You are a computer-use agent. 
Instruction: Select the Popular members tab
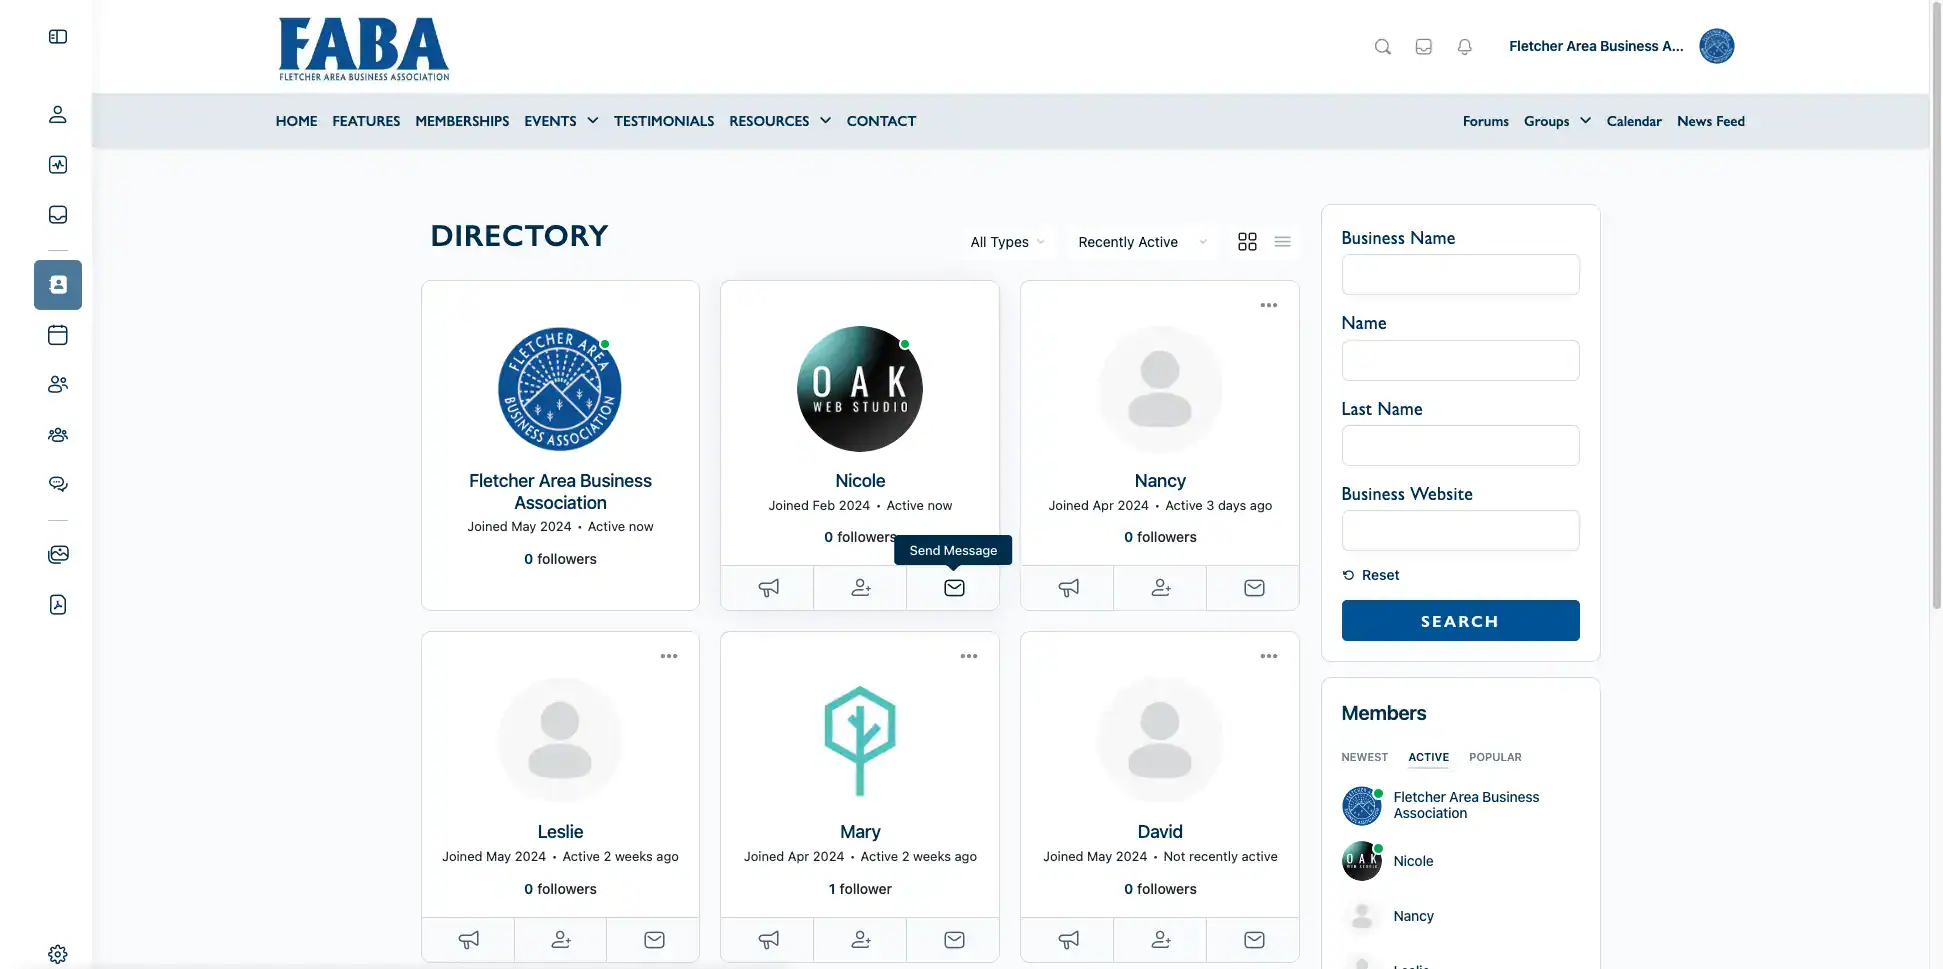pyautogui.click(x=1495, y=757)
